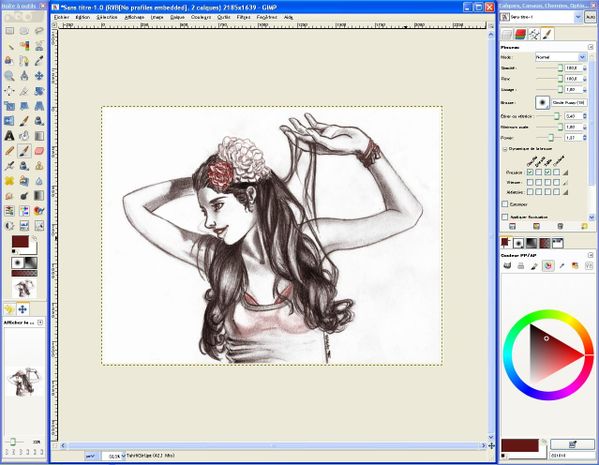This screenshot has height=465, width=599.
Task: Select the triangle color selector button
Action: click(x=548, y=266)
